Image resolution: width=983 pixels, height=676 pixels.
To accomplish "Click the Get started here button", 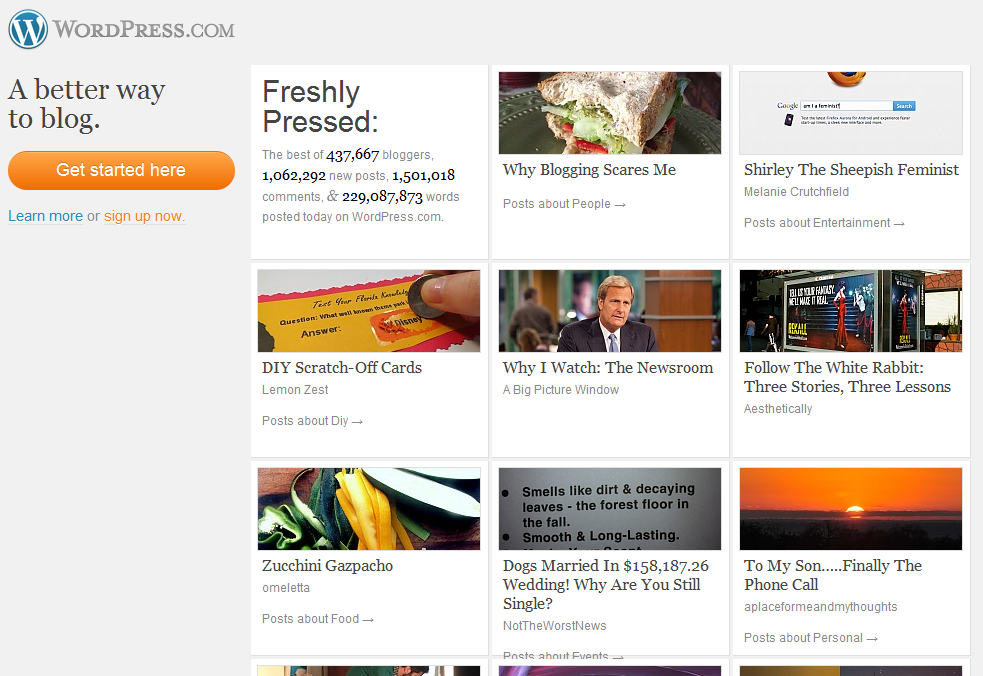I will coord(121,170).
